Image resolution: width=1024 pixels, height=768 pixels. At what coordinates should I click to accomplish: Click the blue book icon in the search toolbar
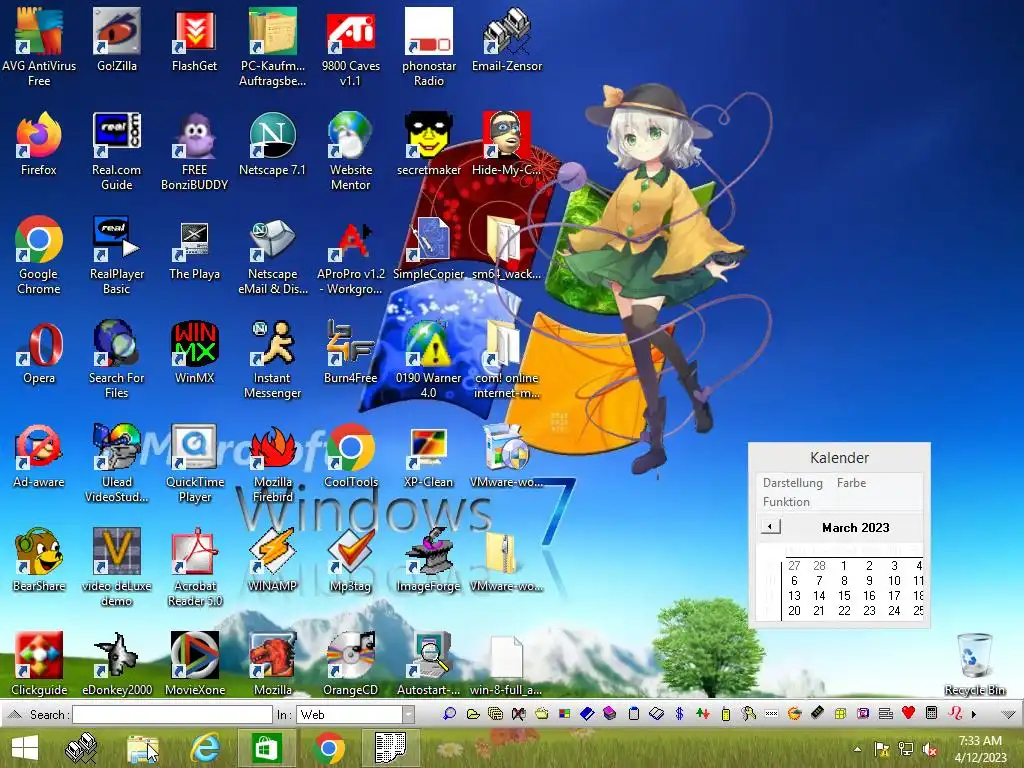587,714
